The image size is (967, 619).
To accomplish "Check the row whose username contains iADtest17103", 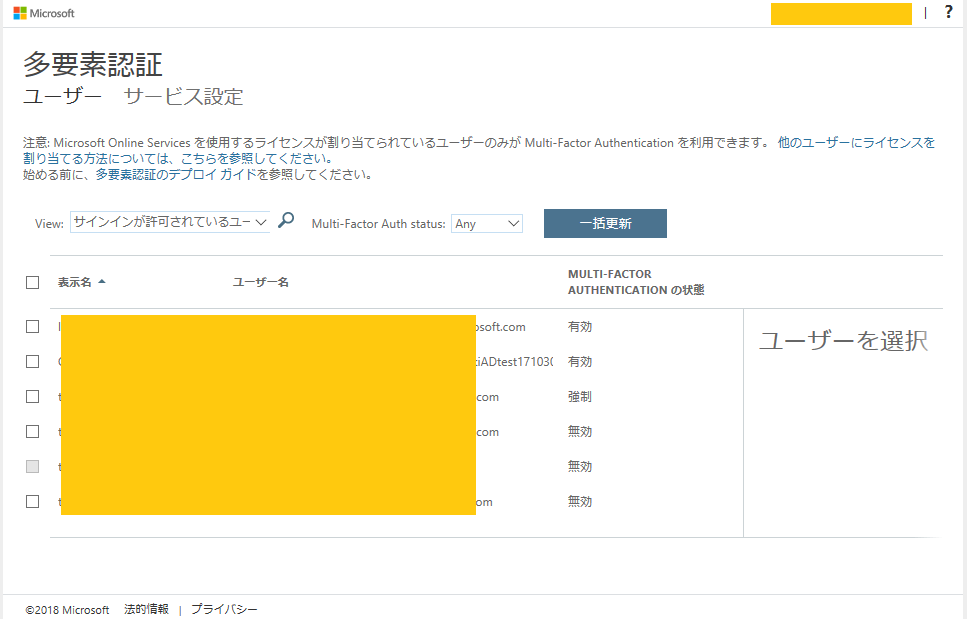I will [x=33, y=361].
